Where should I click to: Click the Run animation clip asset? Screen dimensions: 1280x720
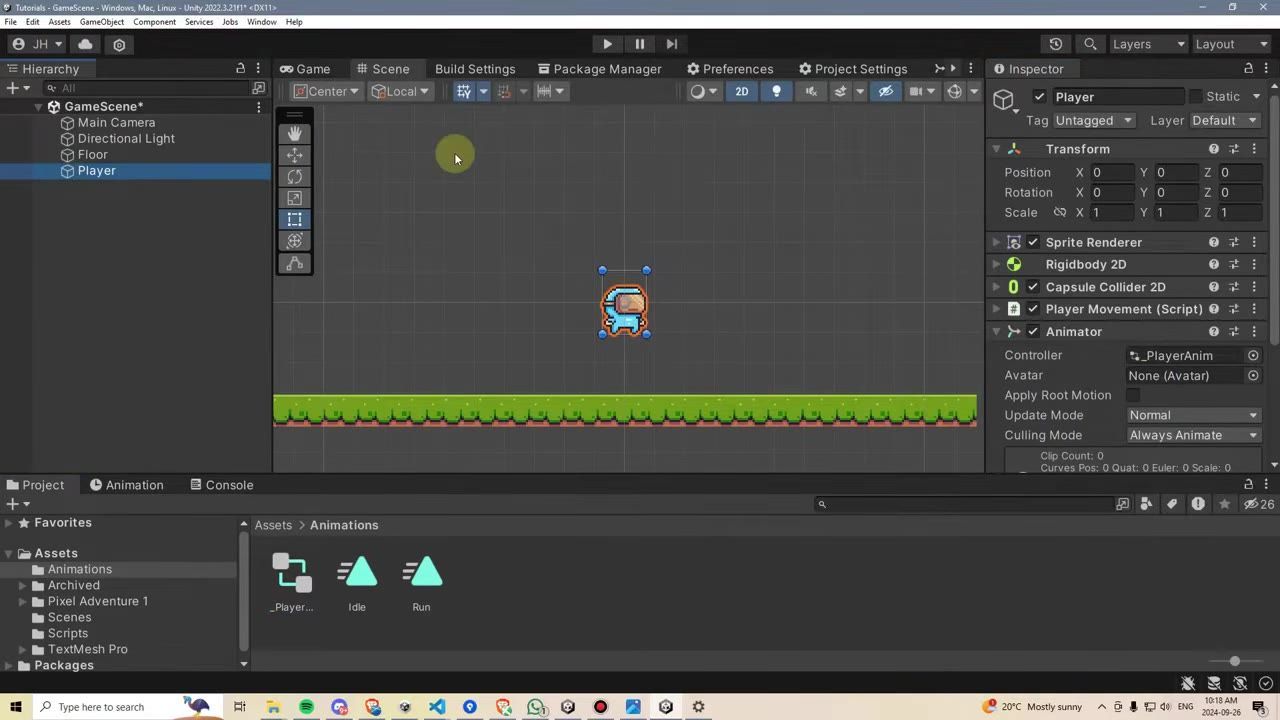pos(421,583)
